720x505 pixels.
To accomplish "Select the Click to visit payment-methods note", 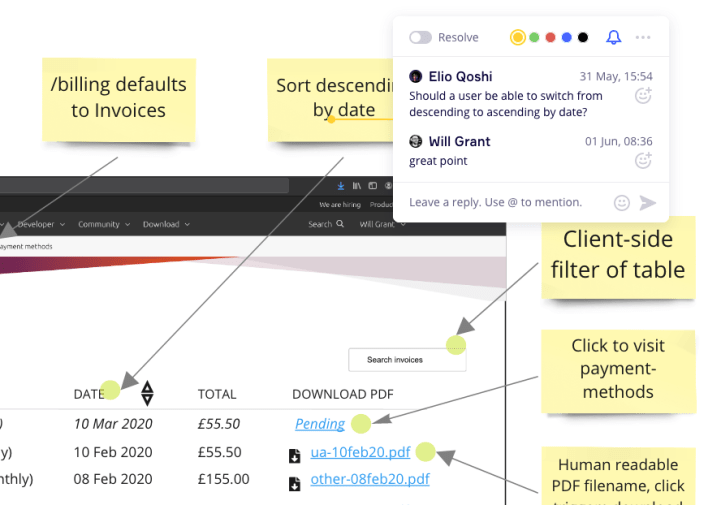I will [618, 371].
